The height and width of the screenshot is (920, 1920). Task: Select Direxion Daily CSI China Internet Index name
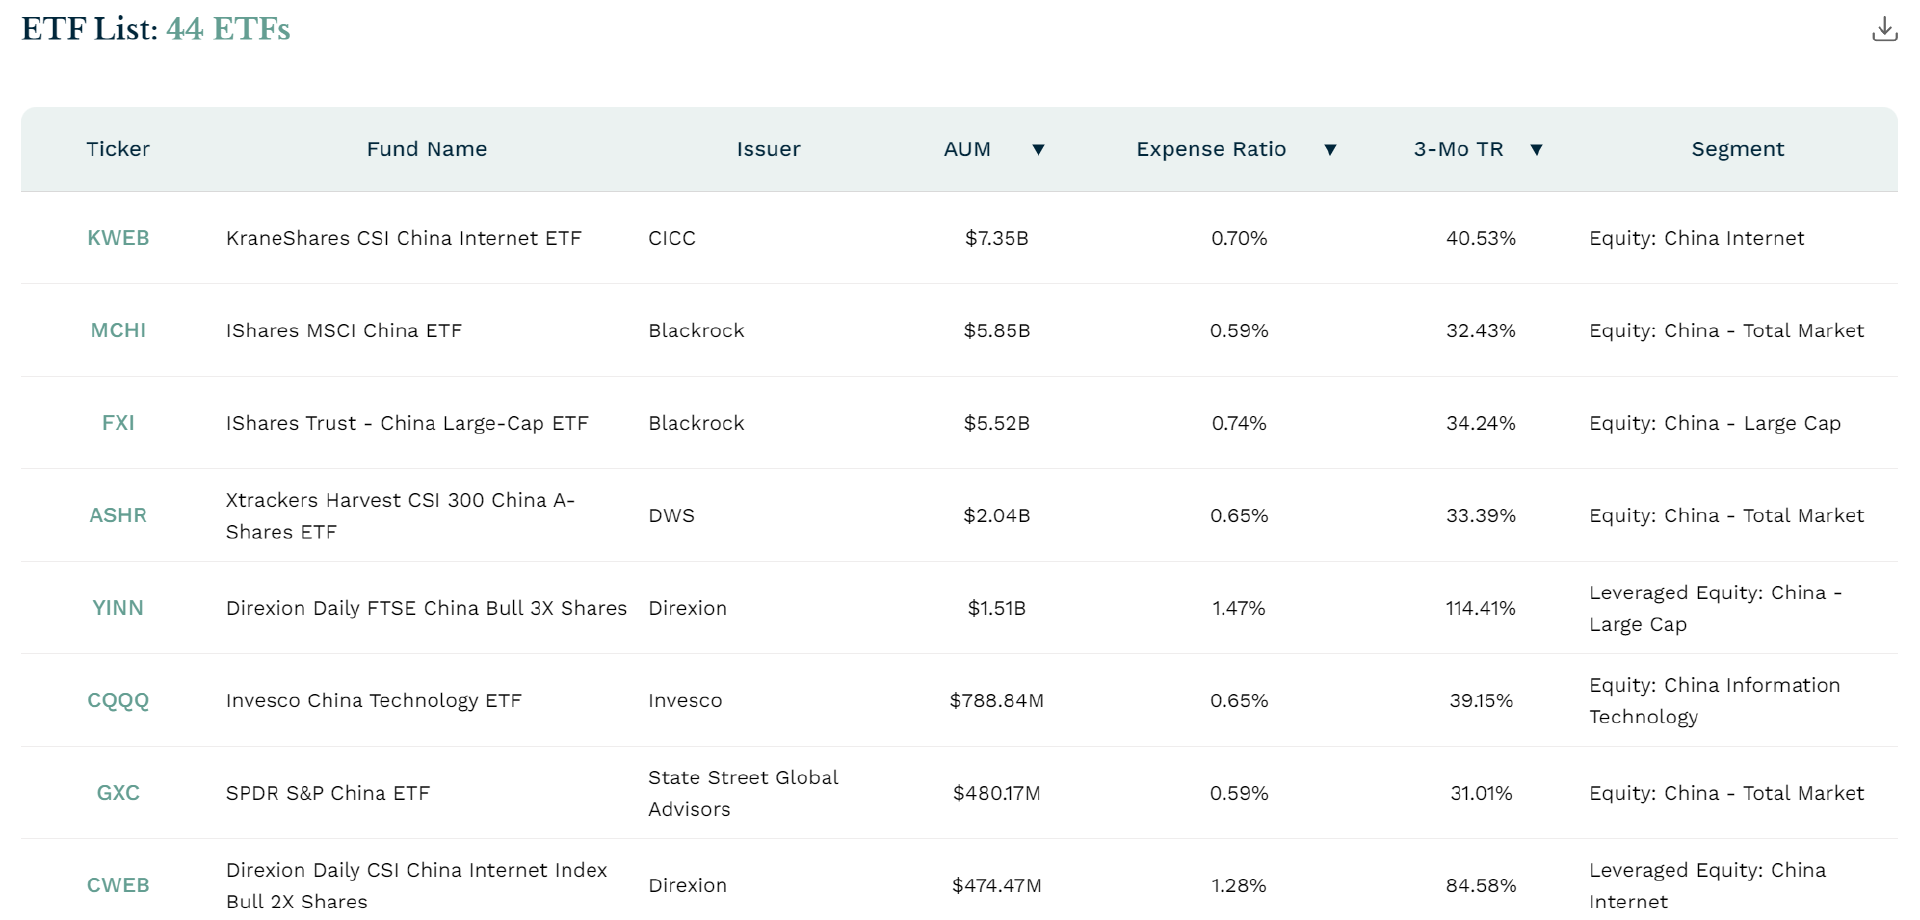pos(416,885)
